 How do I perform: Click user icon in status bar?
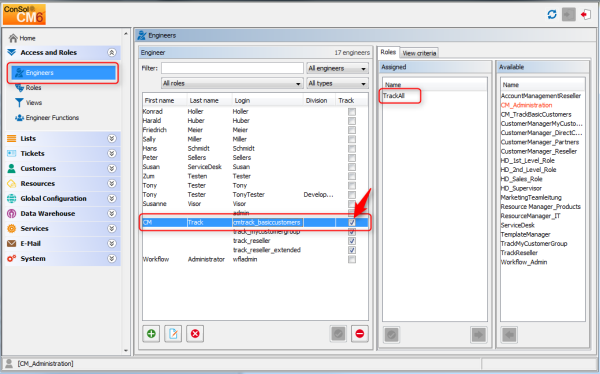pos(9,364)
